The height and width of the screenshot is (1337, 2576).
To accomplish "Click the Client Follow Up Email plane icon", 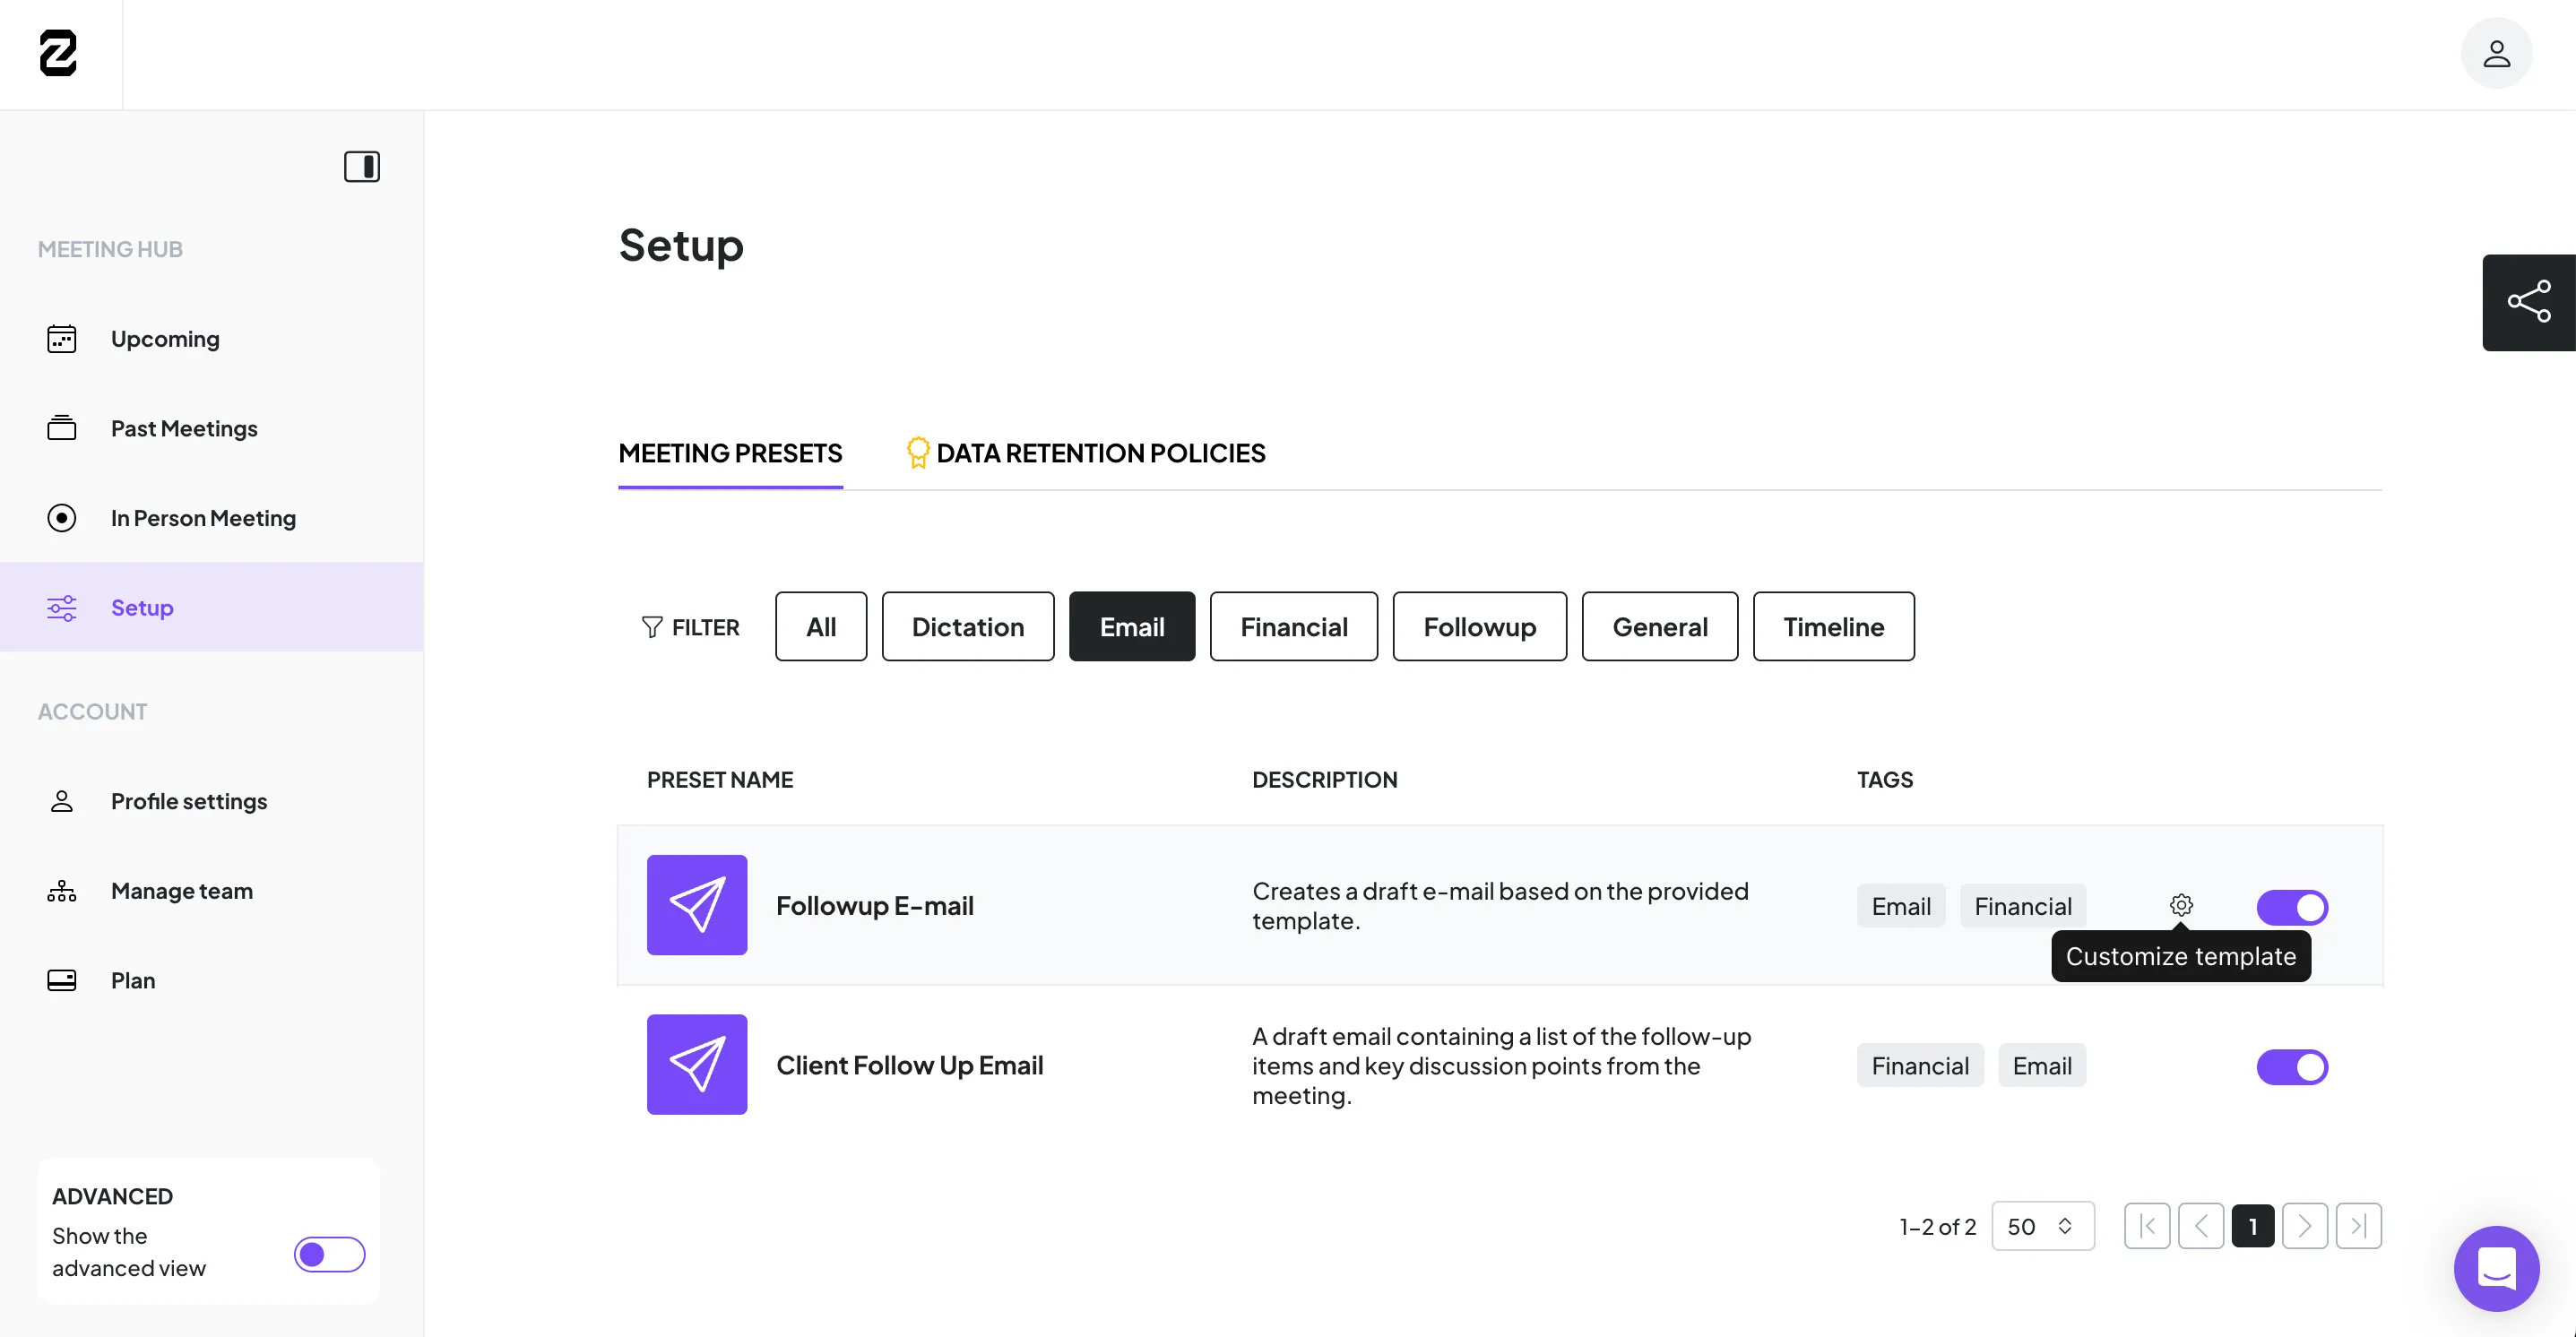I will pyautogui.click(x=697, y=1064).
